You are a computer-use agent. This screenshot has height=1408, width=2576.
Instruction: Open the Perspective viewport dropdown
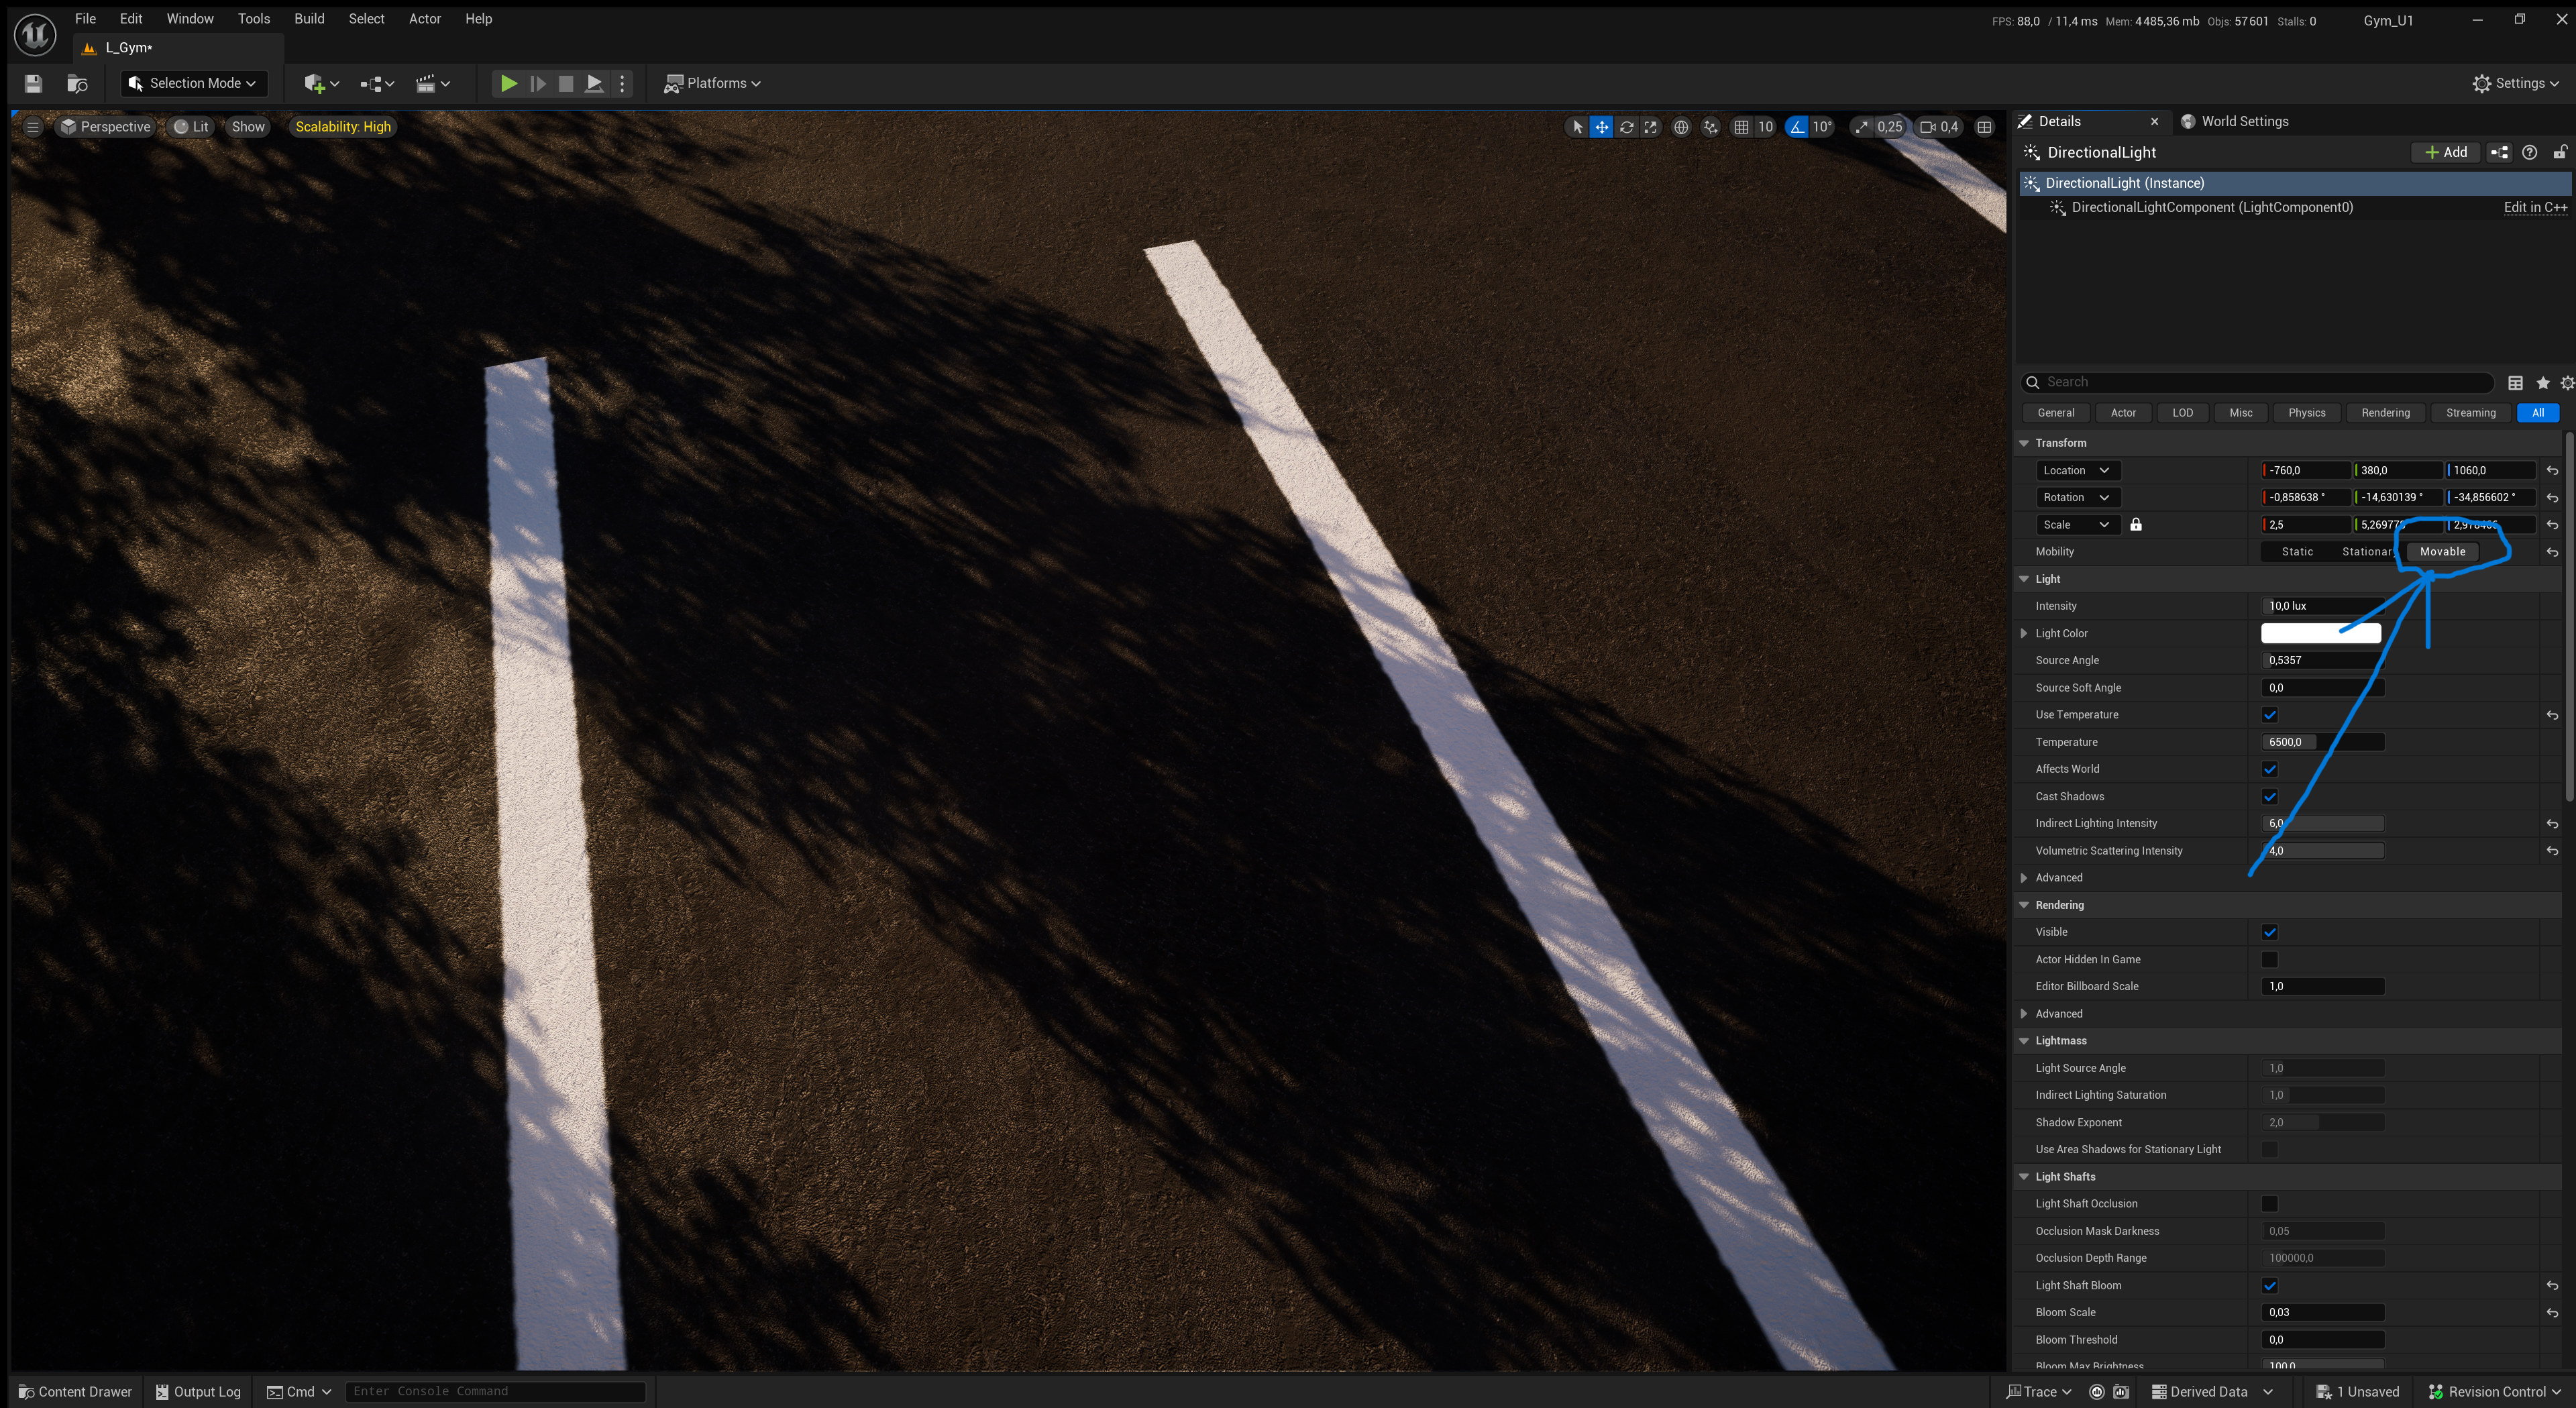click(106, 127)
